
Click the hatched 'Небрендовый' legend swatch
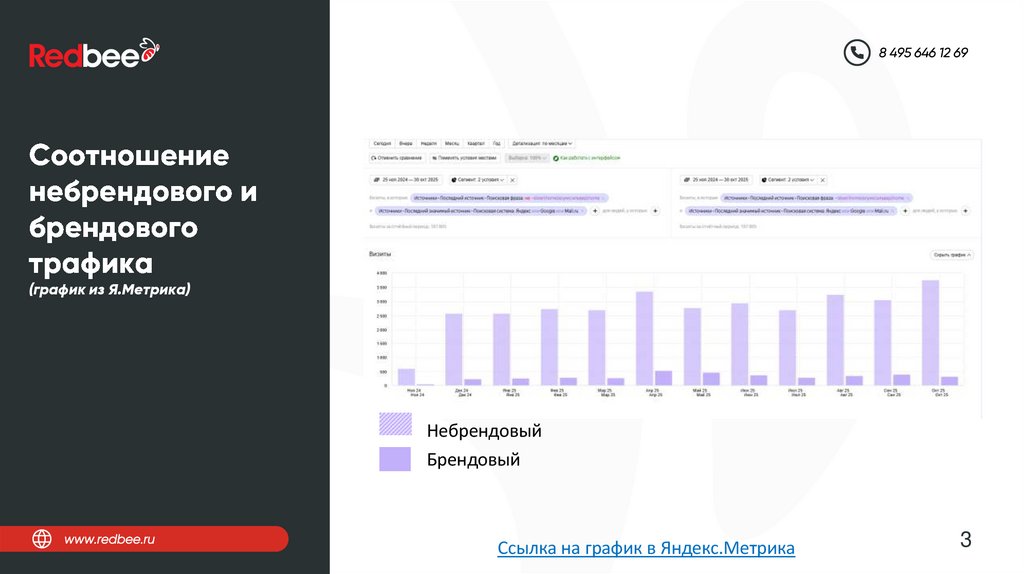pyautogui.click(x=395, y=424)
